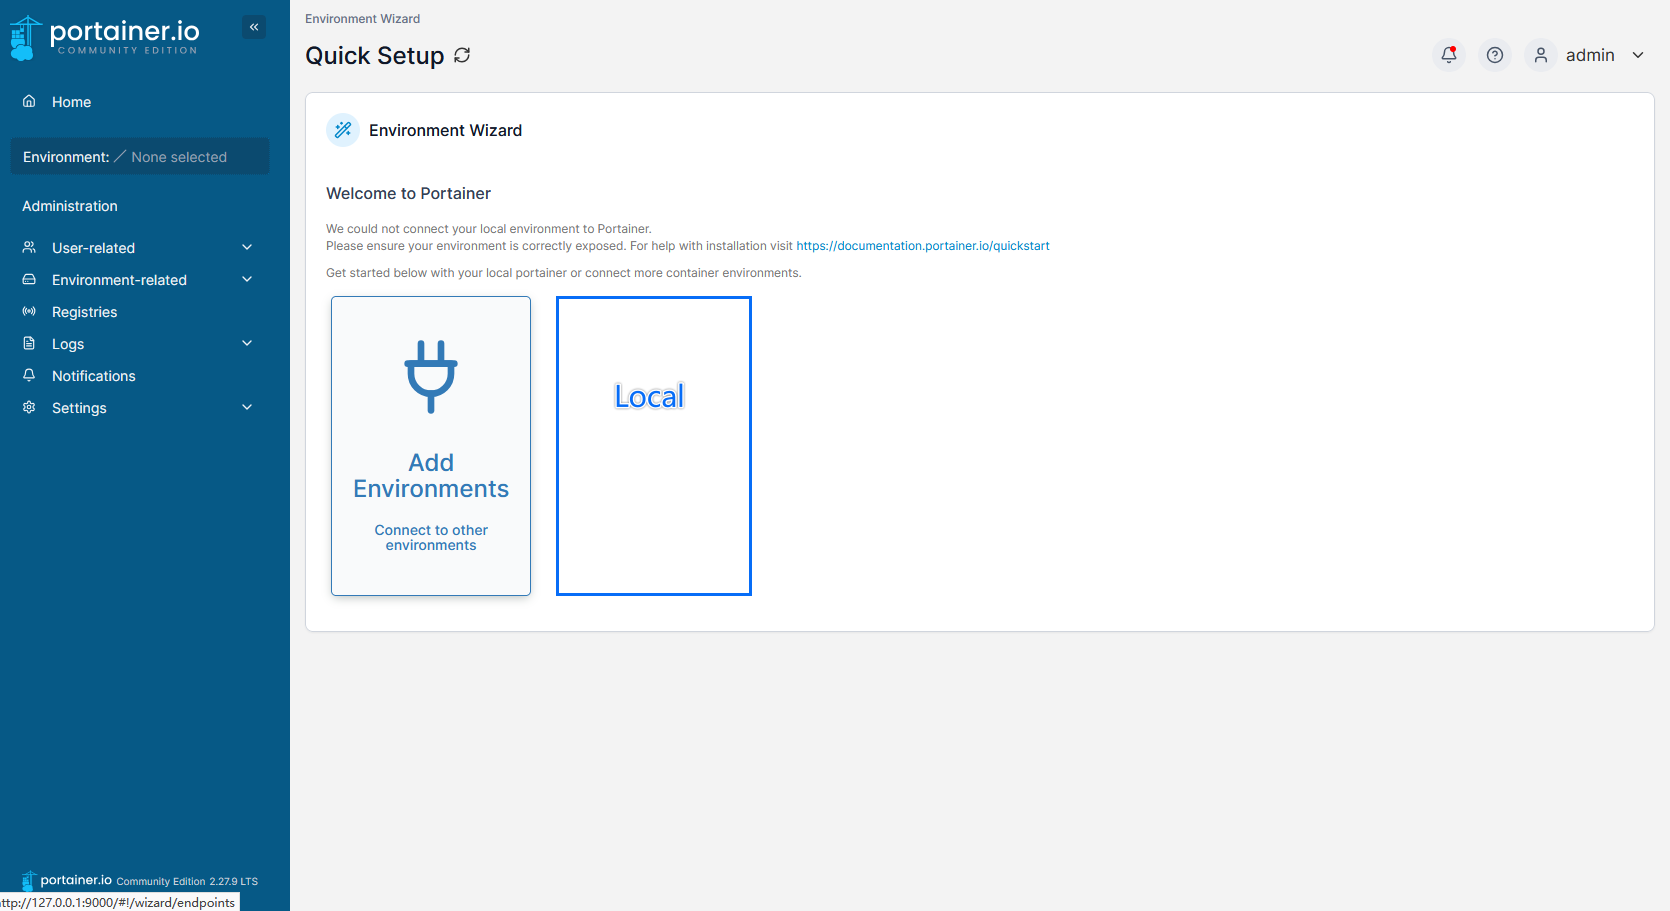Click Connect to other environments text
This screenshot has height=911, width=1670.
pyautogui.click(x=431, y=538)
